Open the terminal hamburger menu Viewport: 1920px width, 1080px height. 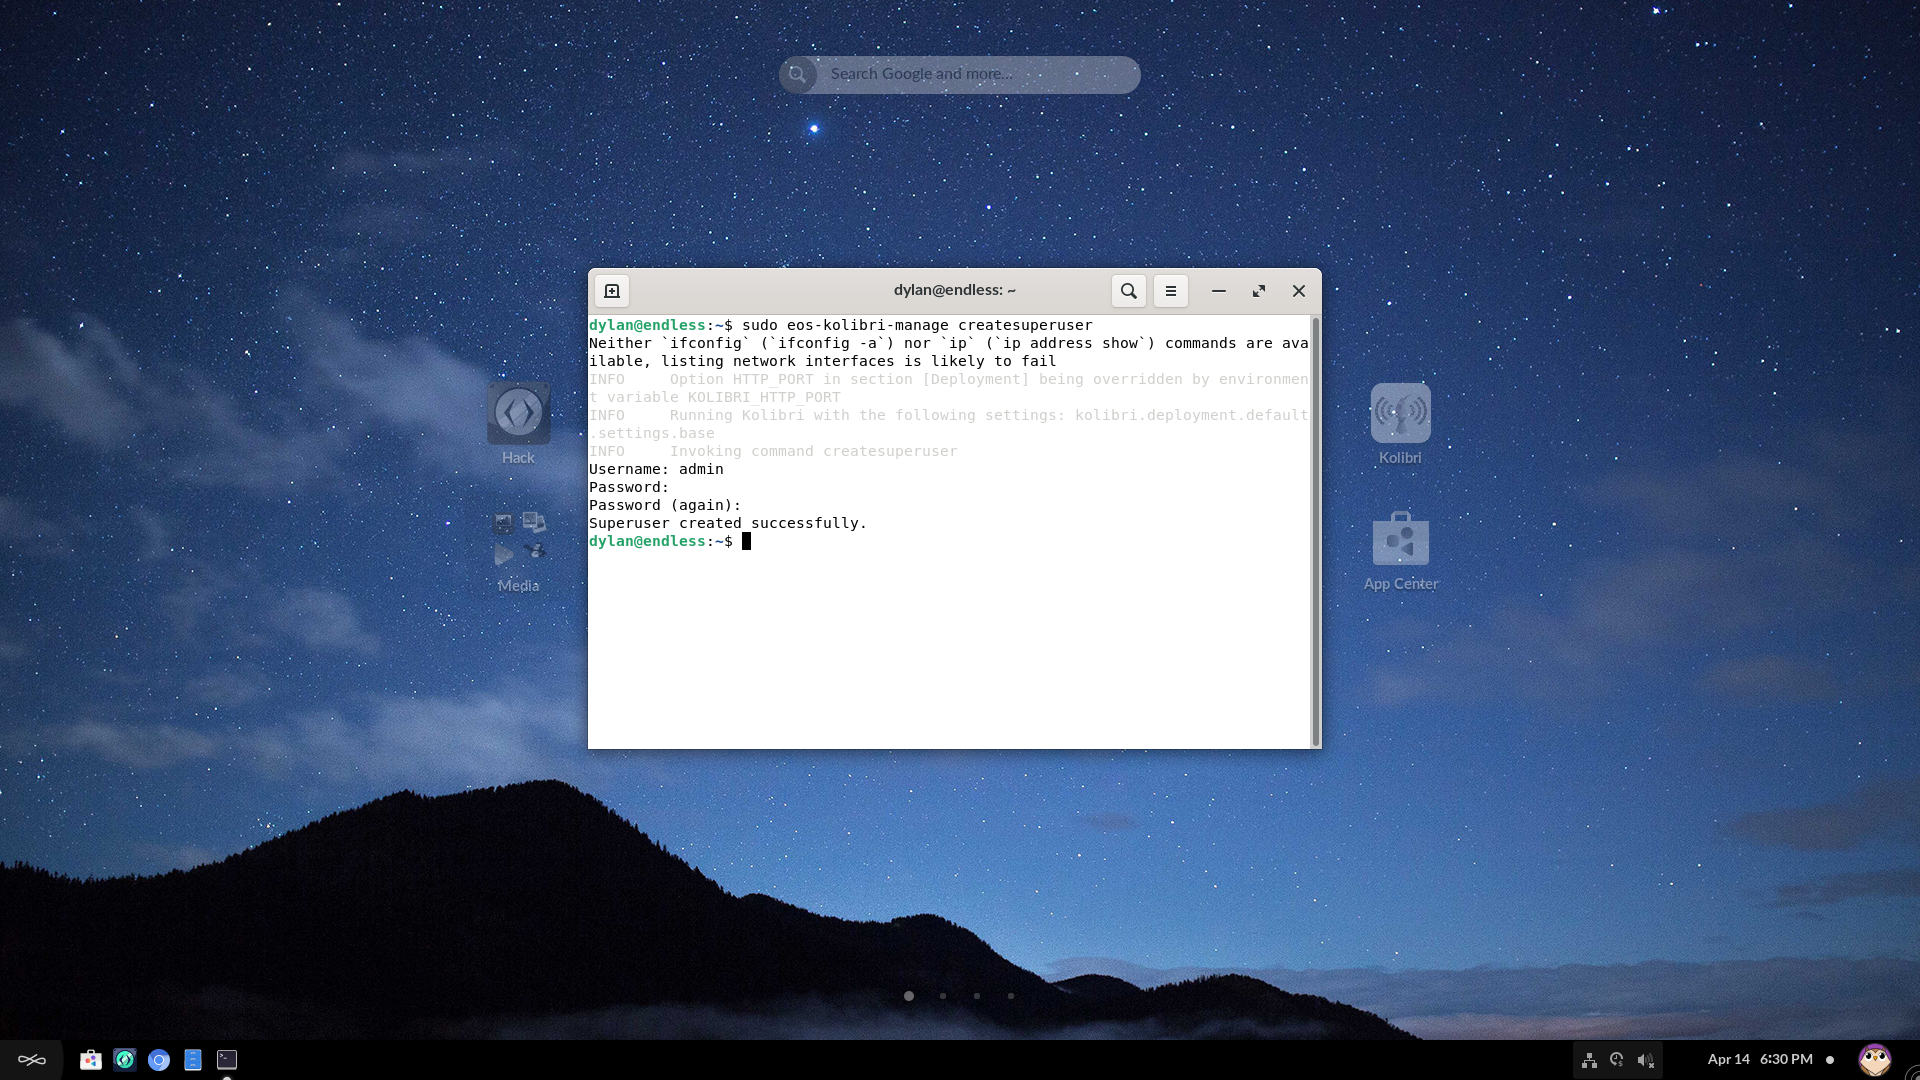point(1170,291)
